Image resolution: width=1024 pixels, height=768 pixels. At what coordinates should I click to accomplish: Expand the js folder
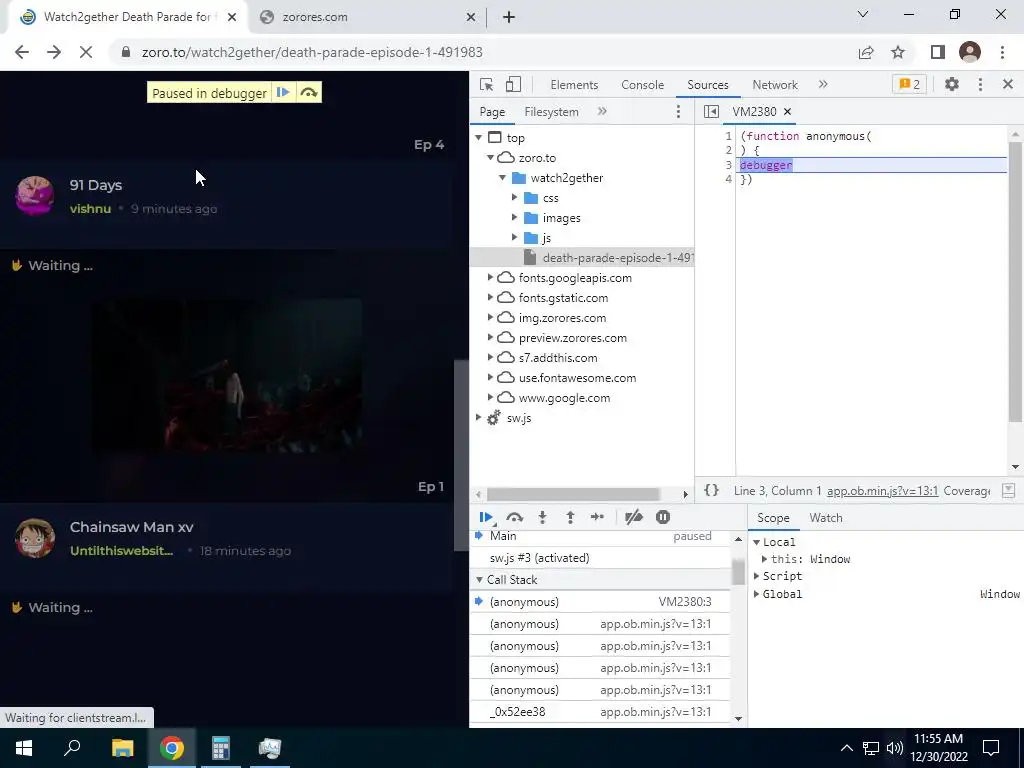tap(515, 238)
